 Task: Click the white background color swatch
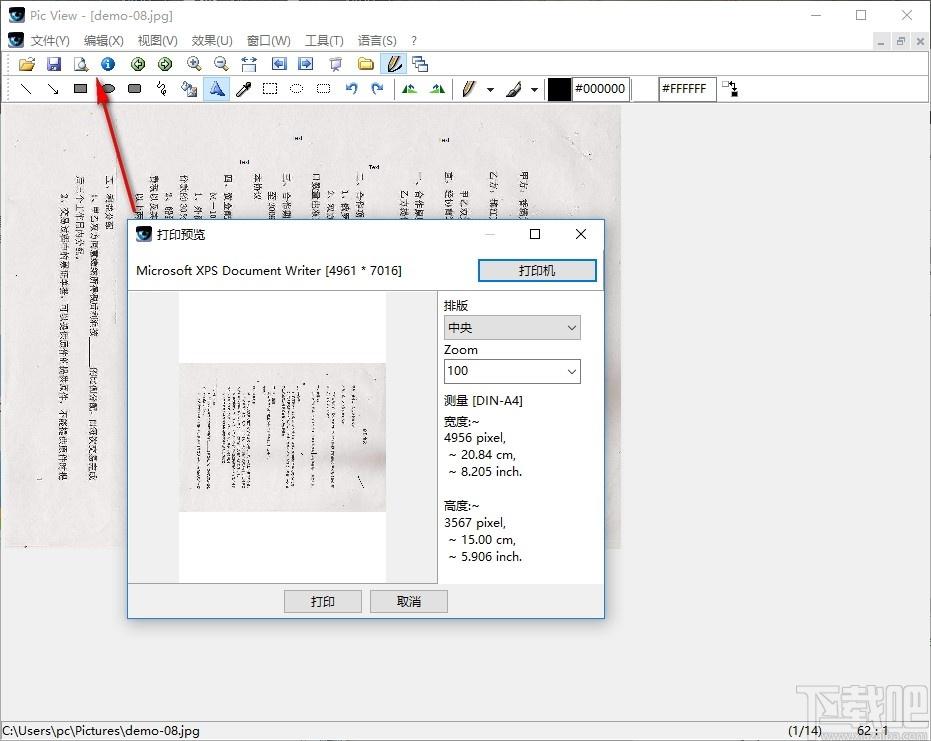tap(646, 89)
